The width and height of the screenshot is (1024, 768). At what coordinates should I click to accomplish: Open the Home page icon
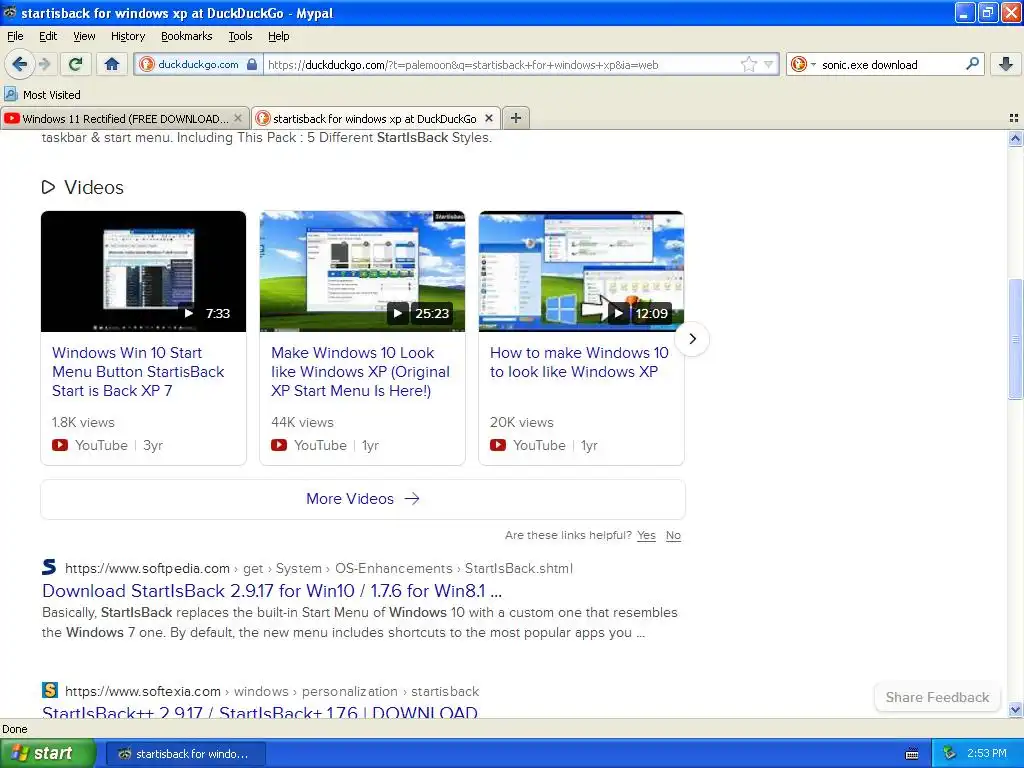[112, 64]
